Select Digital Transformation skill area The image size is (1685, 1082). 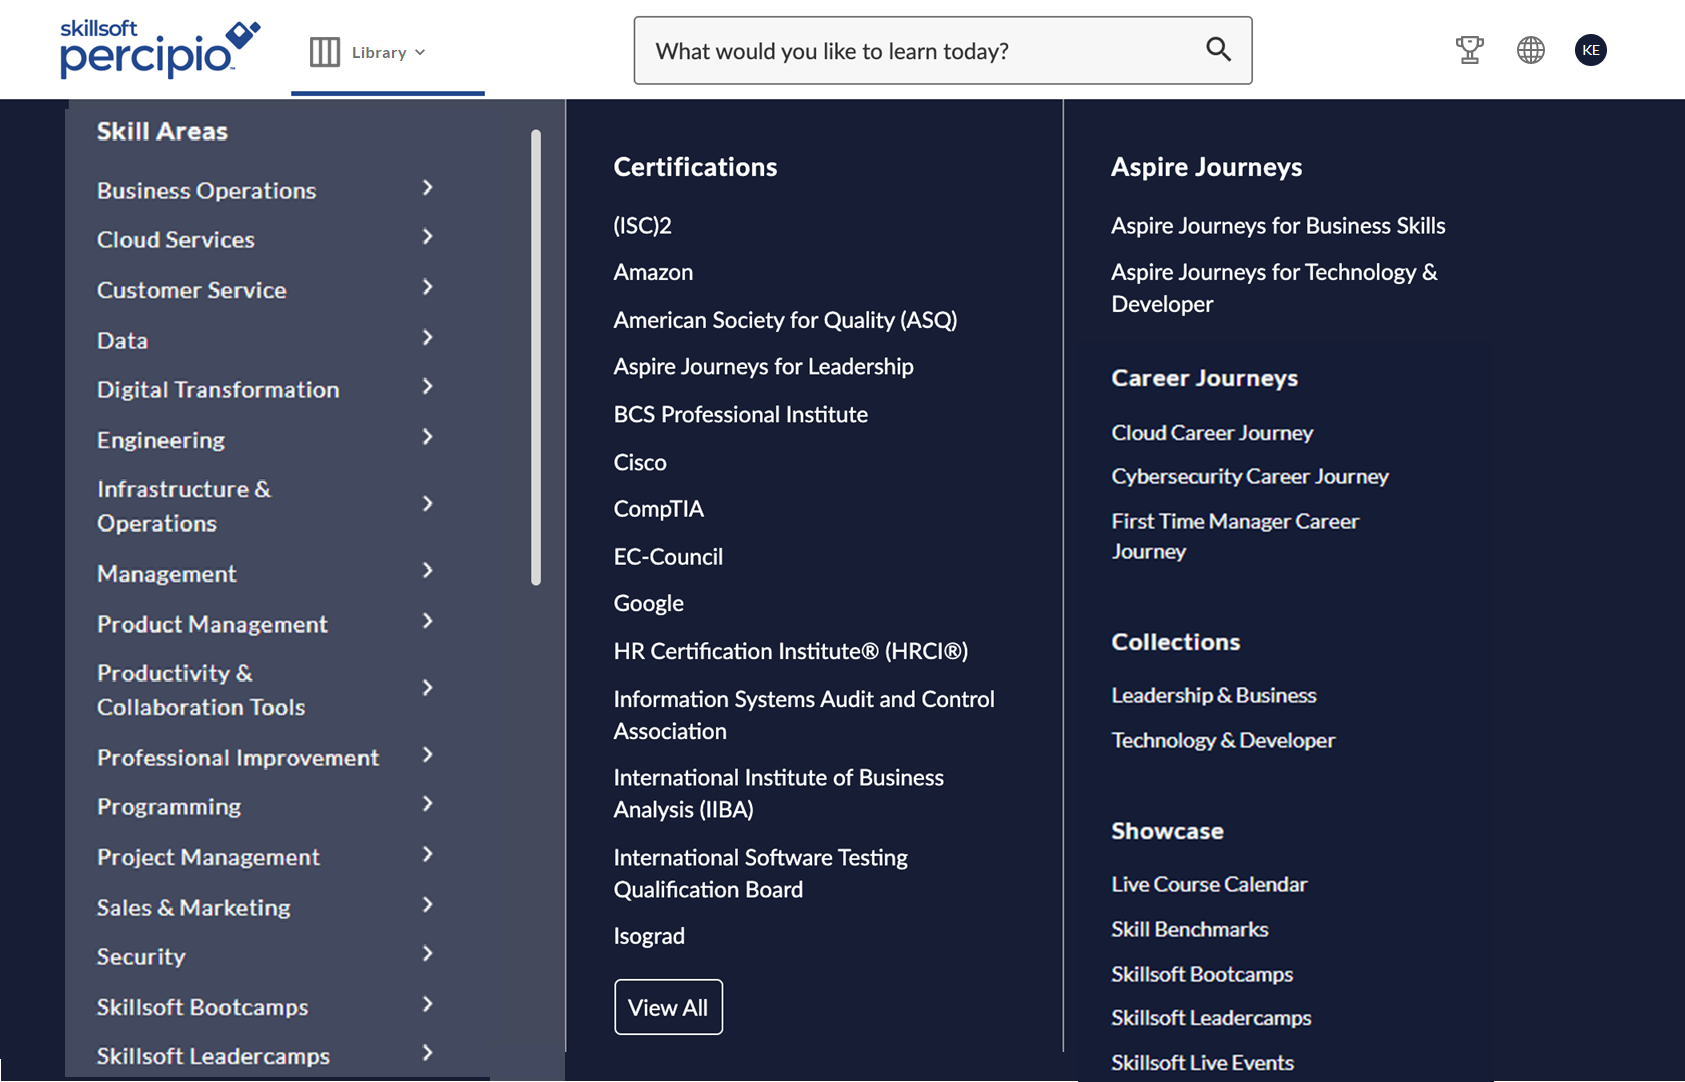coord(218,390)
